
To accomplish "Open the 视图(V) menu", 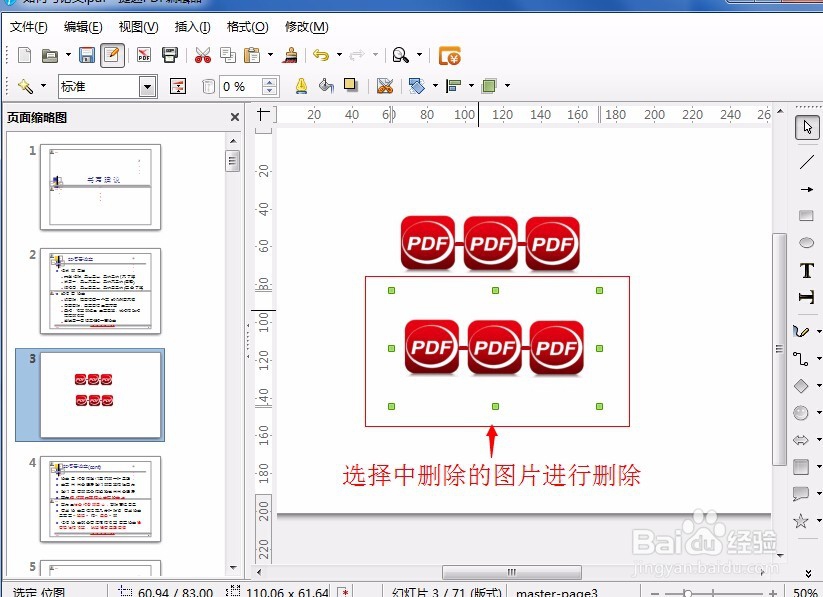I will tap(138, 27).
